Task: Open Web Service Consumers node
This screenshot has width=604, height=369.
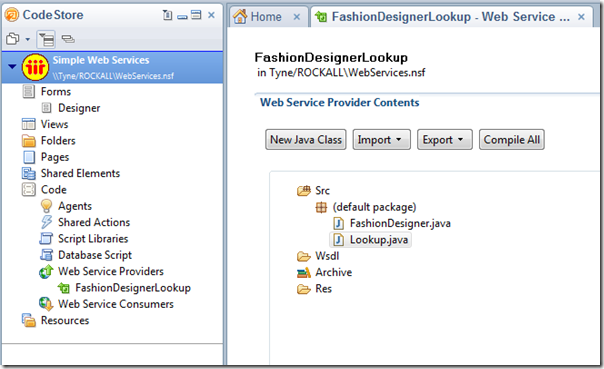Action: click(116, 304)
